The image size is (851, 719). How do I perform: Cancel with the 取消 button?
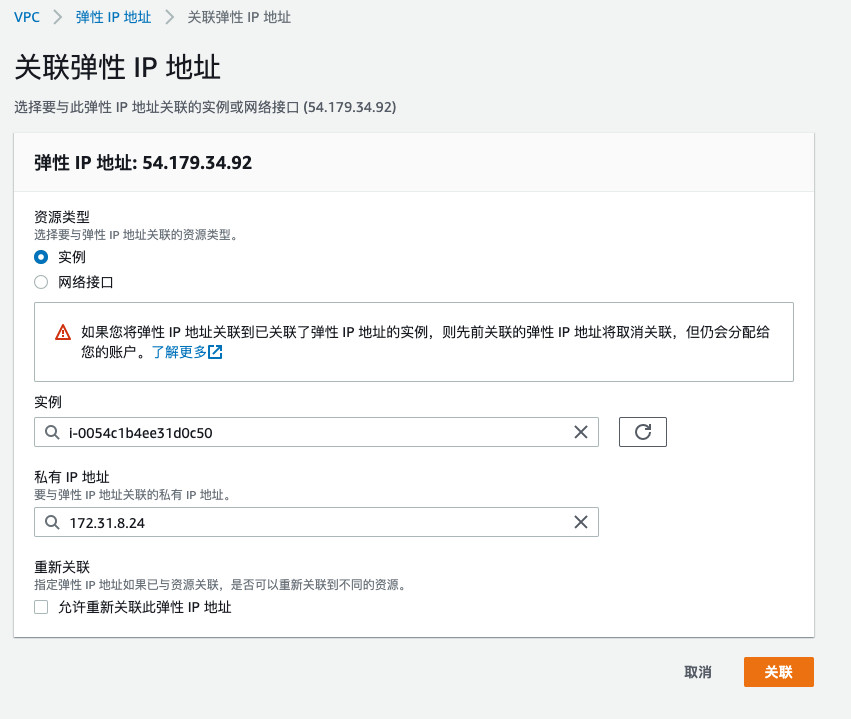(696, 672)
